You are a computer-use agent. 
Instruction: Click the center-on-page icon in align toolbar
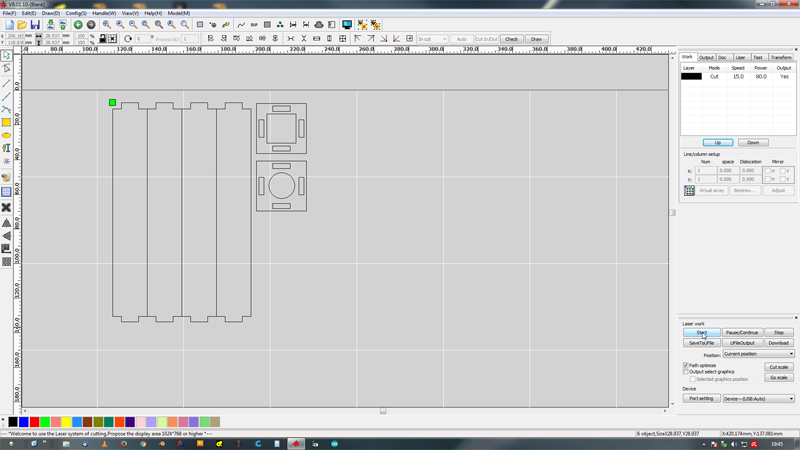tap(409, 39)
